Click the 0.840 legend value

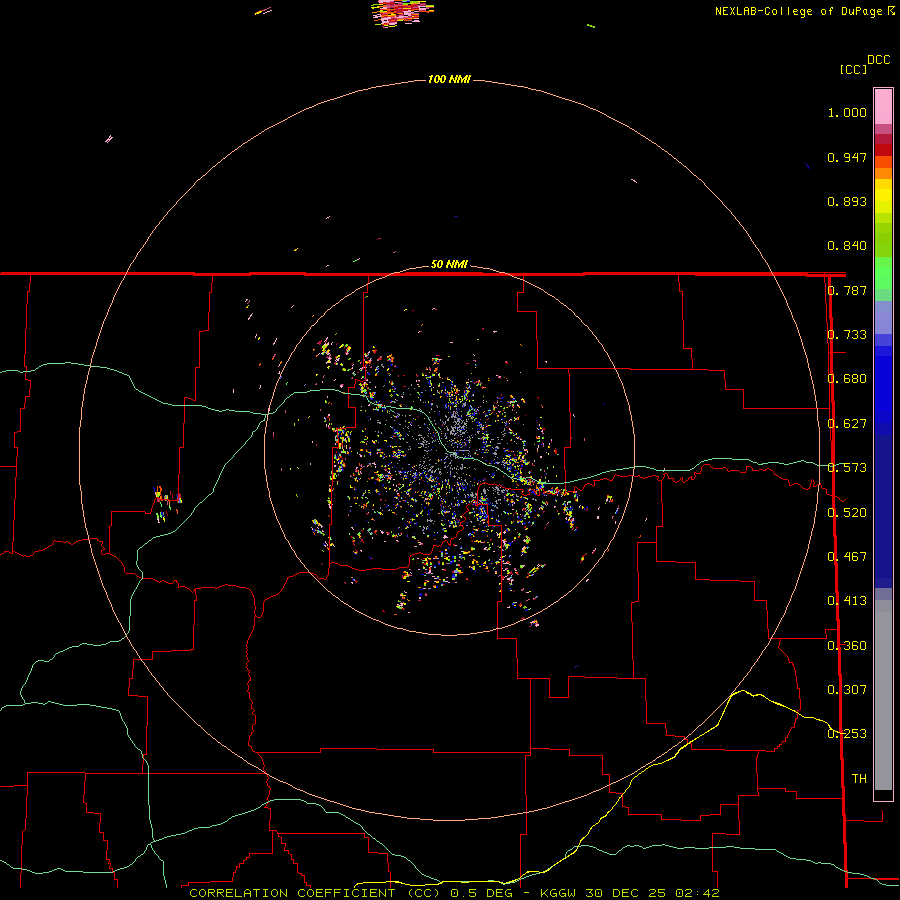pos(847,246)
